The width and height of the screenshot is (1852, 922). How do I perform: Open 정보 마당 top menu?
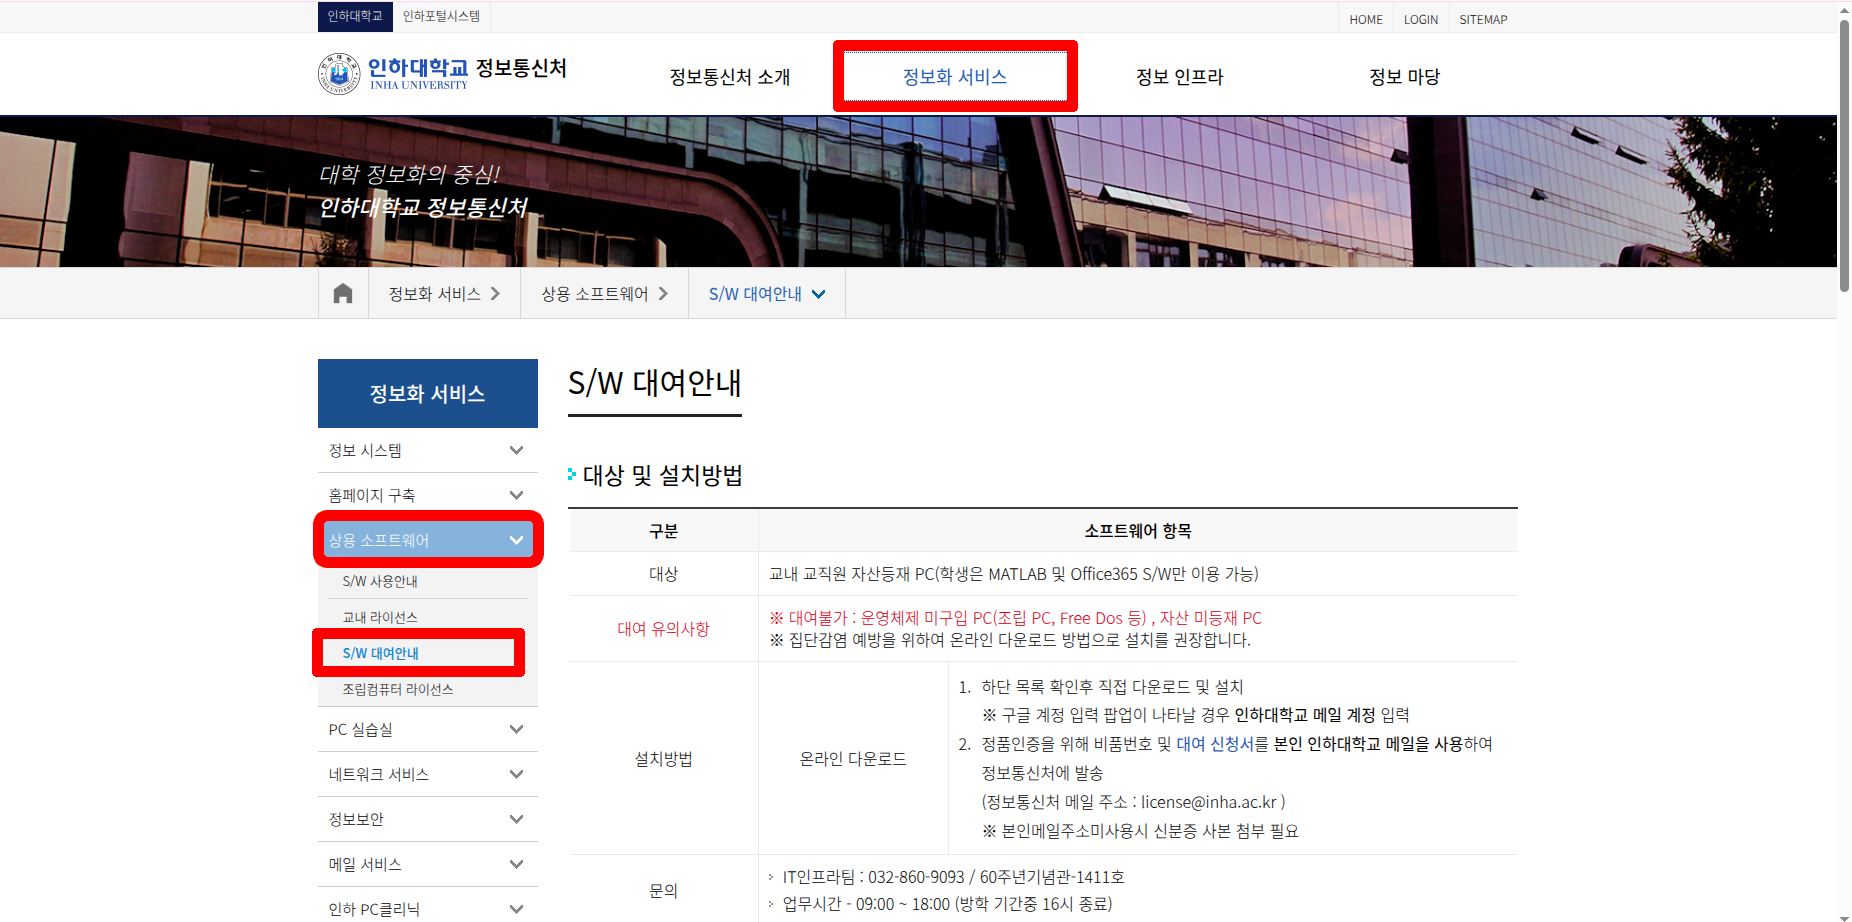pos(1404,77)
